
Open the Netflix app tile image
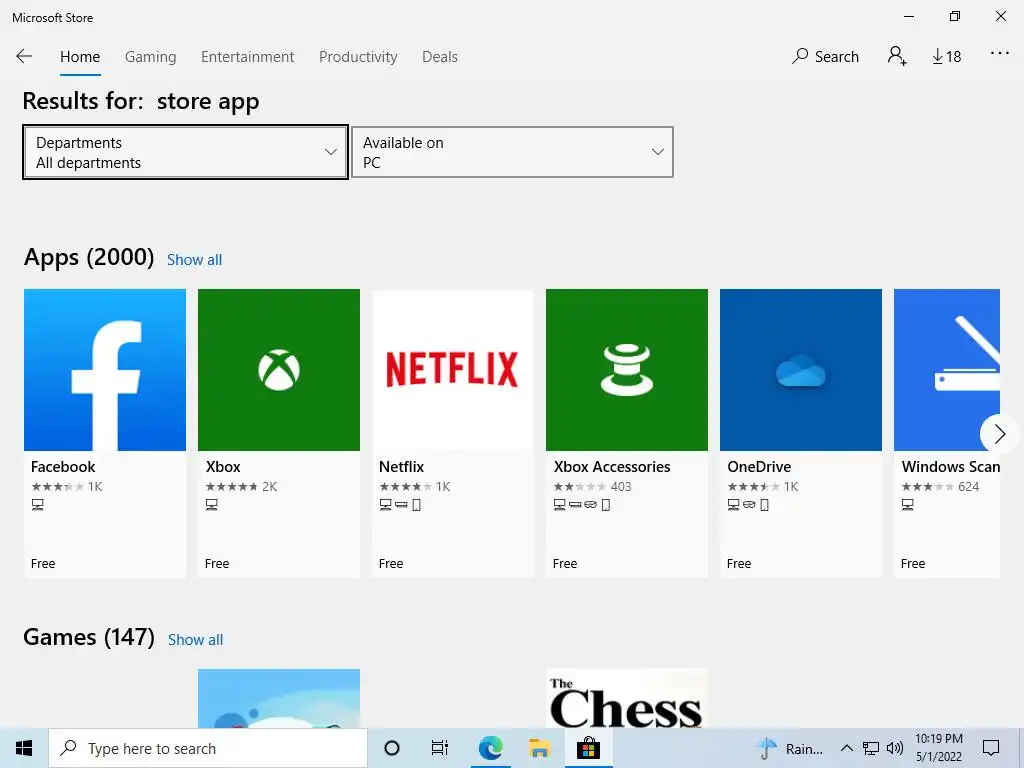(453, 370)
